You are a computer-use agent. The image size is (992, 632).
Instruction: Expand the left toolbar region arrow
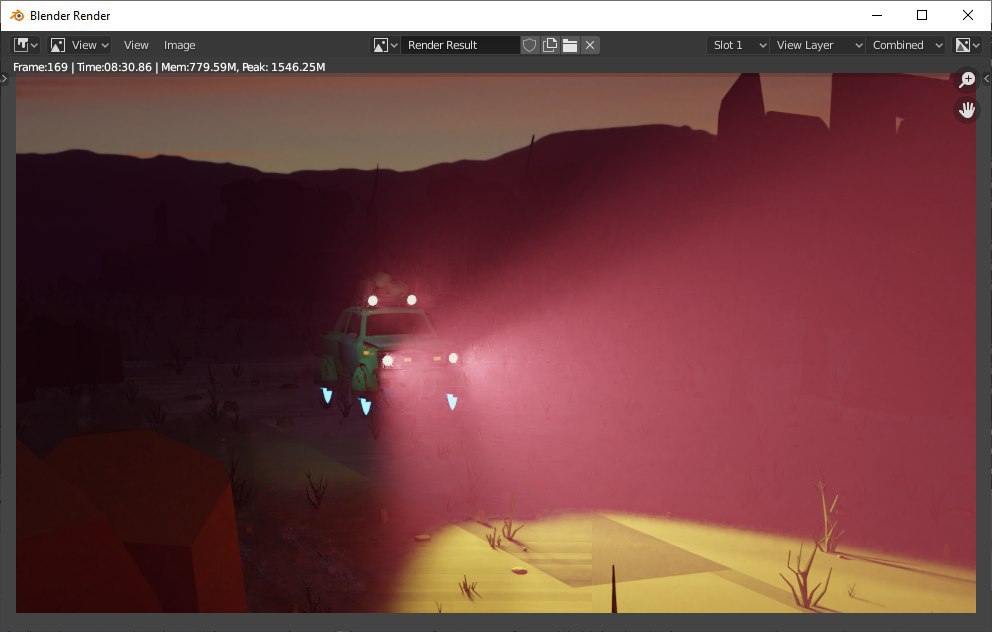pyautogui.click(x=4, y=78)
